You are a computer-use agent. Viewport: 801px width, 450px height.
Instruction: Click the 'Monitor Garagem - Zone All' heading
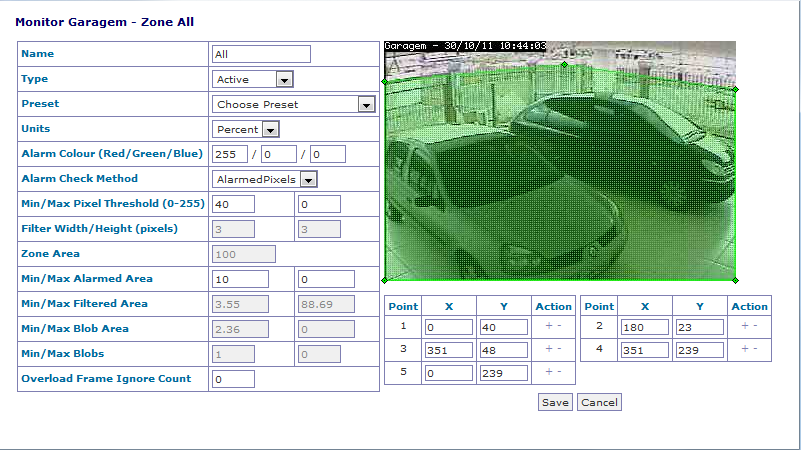pos(105,22)
